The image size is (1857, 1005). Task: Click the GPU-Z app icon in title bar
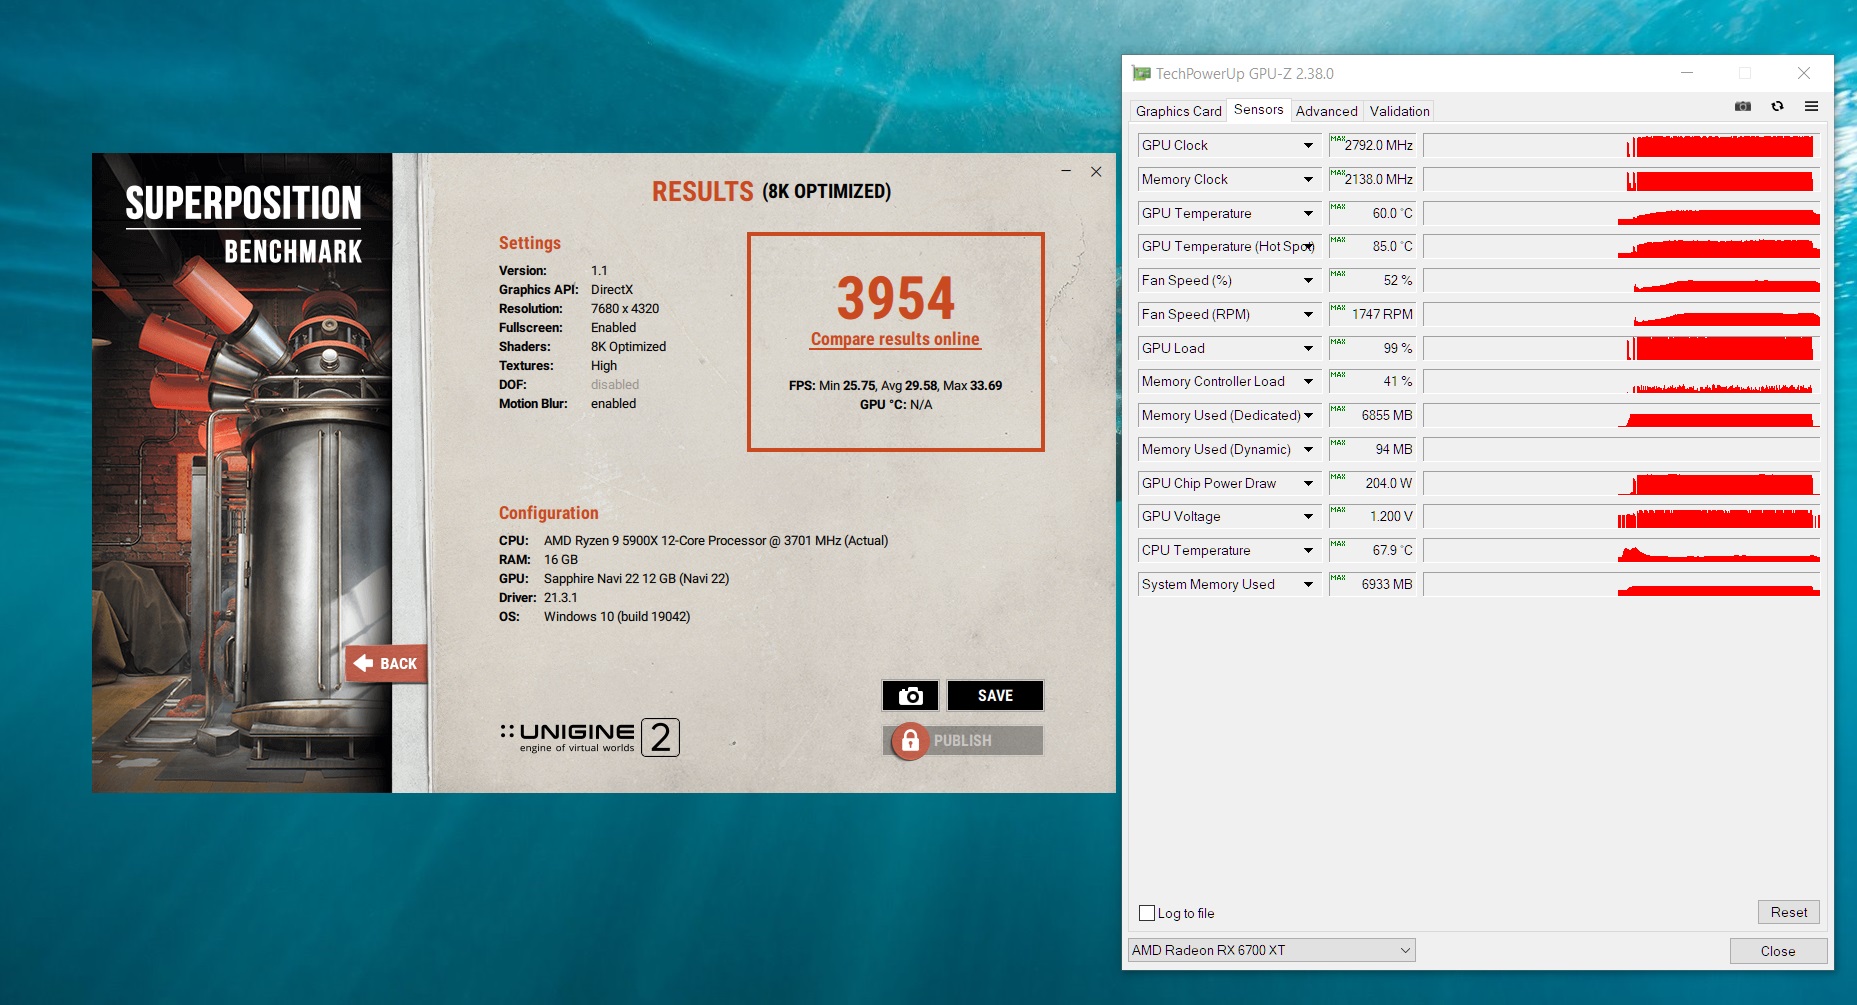click(1141, 73)
